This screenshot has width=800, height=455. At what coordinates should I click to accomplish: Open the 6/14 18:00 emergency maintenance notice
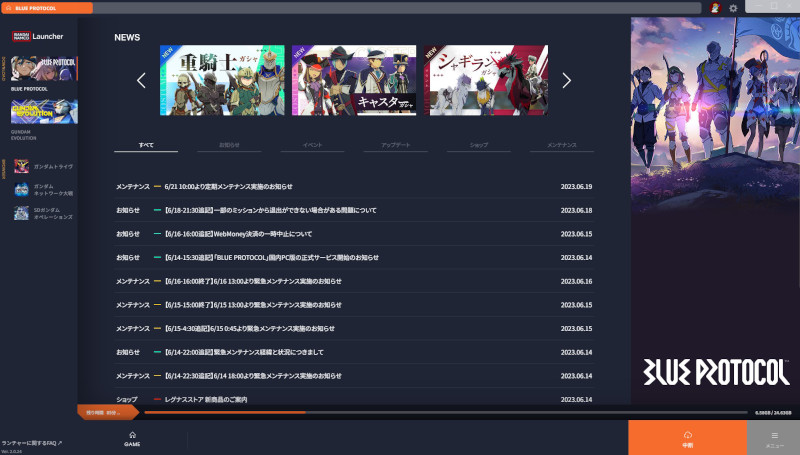354,376
